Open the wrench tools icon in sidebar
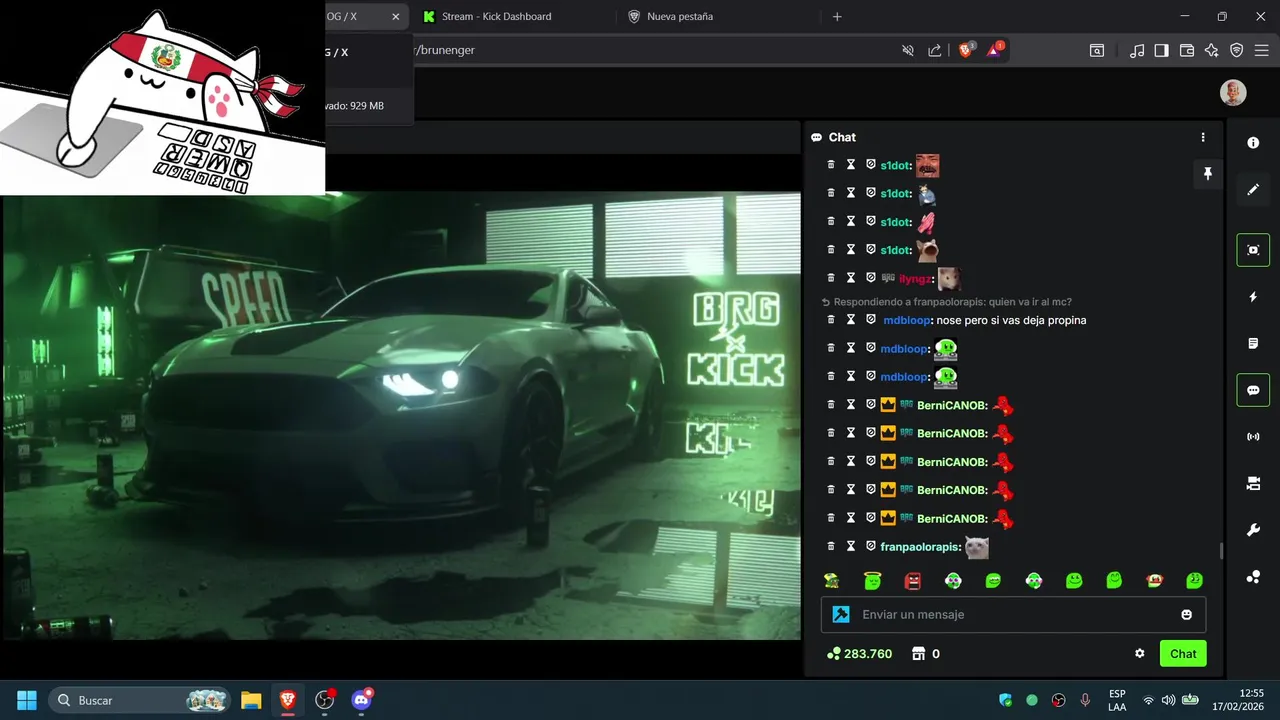Screen dimensions: 1280x720 click(x=1253, y=530)
